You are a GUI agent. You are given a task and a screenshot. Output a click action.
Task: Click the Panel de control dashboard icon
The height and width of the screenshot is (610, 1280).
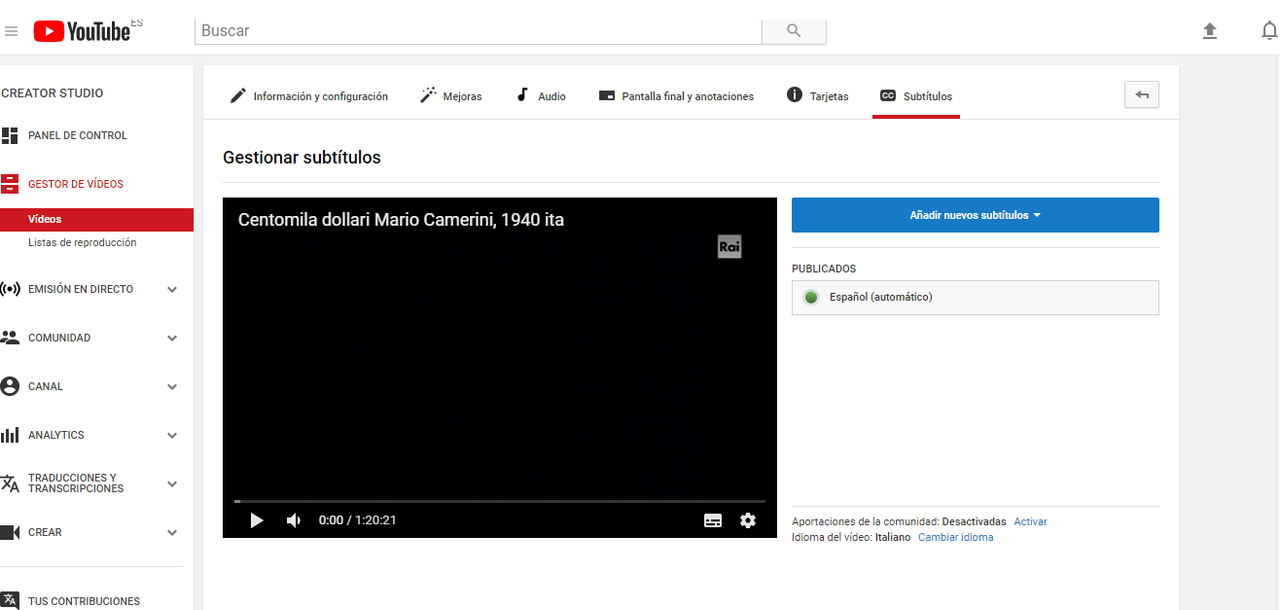point(10,136)
